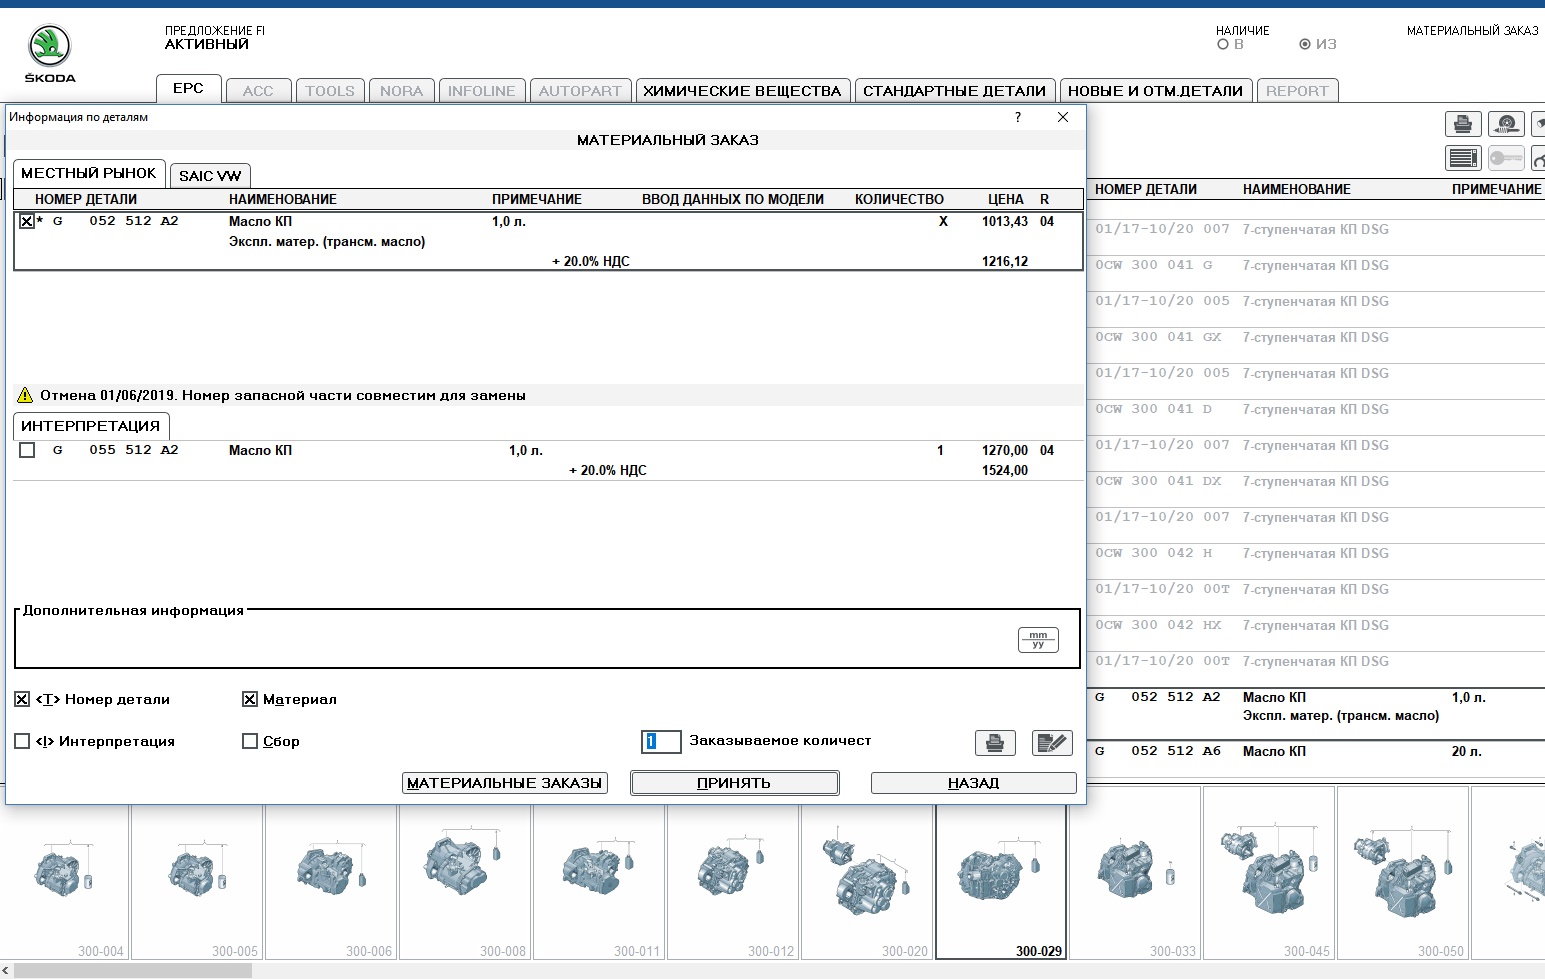The image size is (1545, 979).
Task: Click the help question mark icon
Action: [1018, 117]
